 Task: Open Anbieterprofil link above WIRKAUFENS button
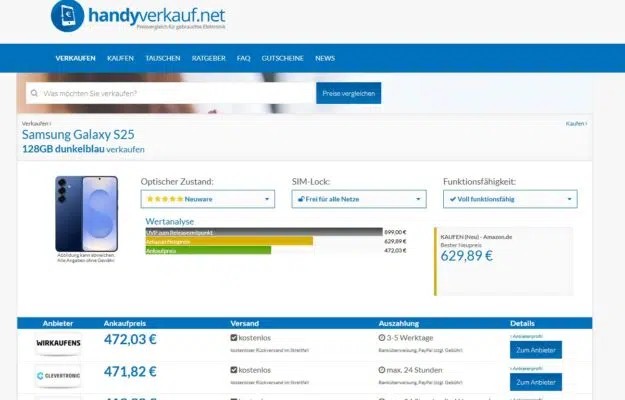527,336
